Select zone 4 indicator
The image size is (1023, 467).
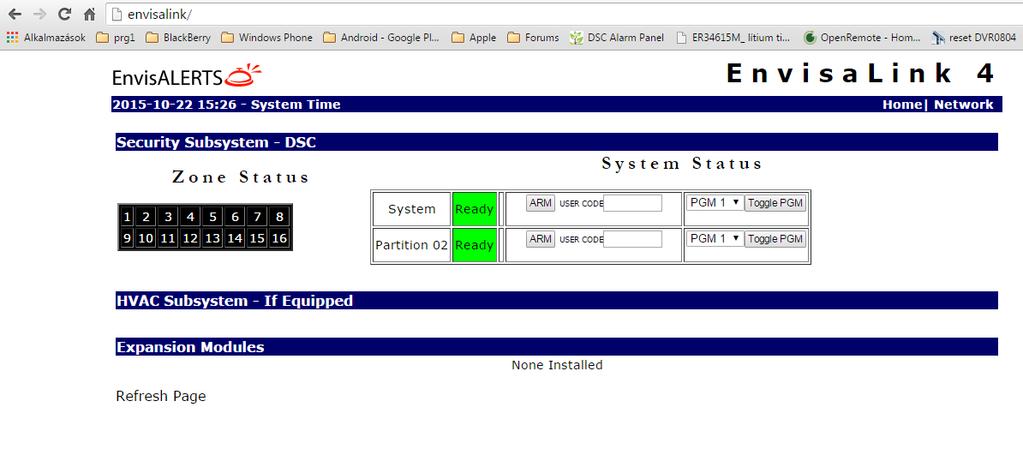click(191, 217)
